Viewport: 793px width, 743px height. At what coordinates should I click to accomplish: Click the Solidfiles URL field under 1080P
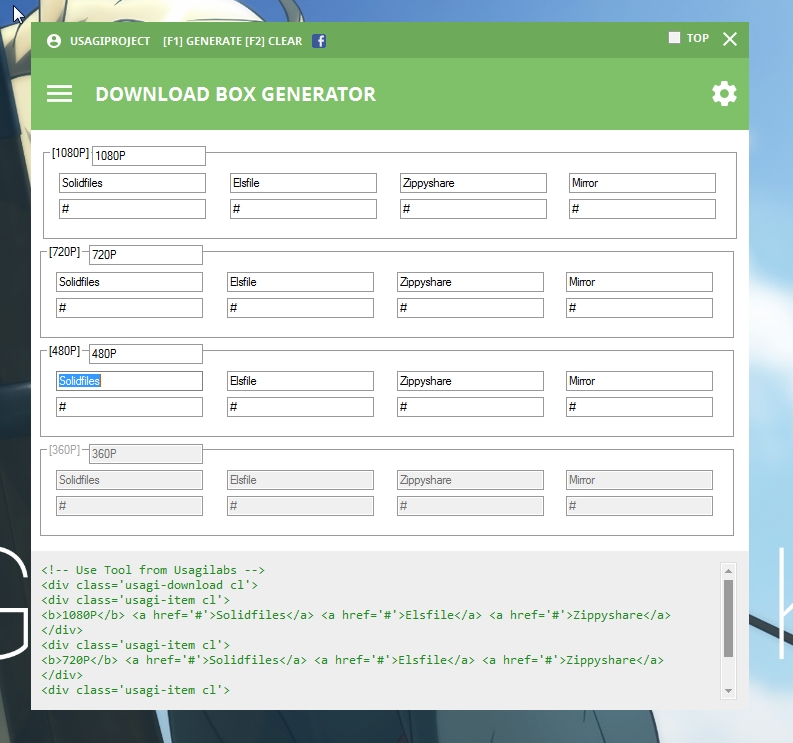(x=133, y=209)
